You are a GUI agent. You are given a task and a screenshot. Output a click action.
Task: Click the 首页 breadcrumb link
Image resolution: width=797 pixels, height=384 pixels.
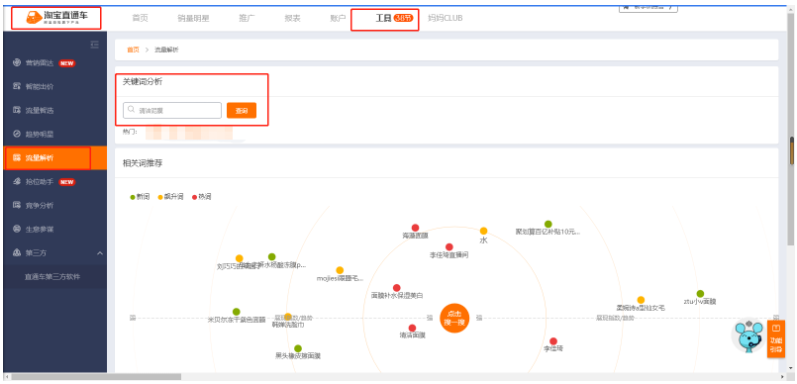[133, 50]
